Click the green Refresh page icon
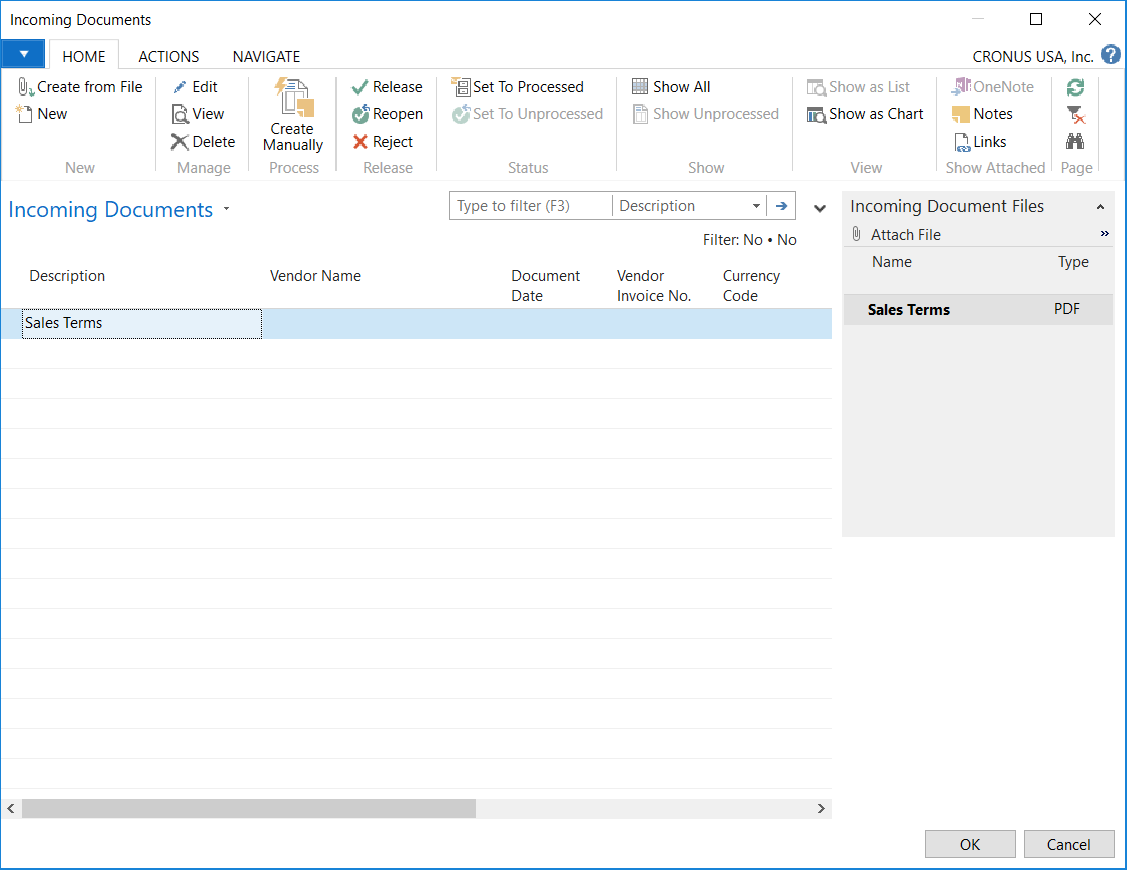 pos(1075,88)
